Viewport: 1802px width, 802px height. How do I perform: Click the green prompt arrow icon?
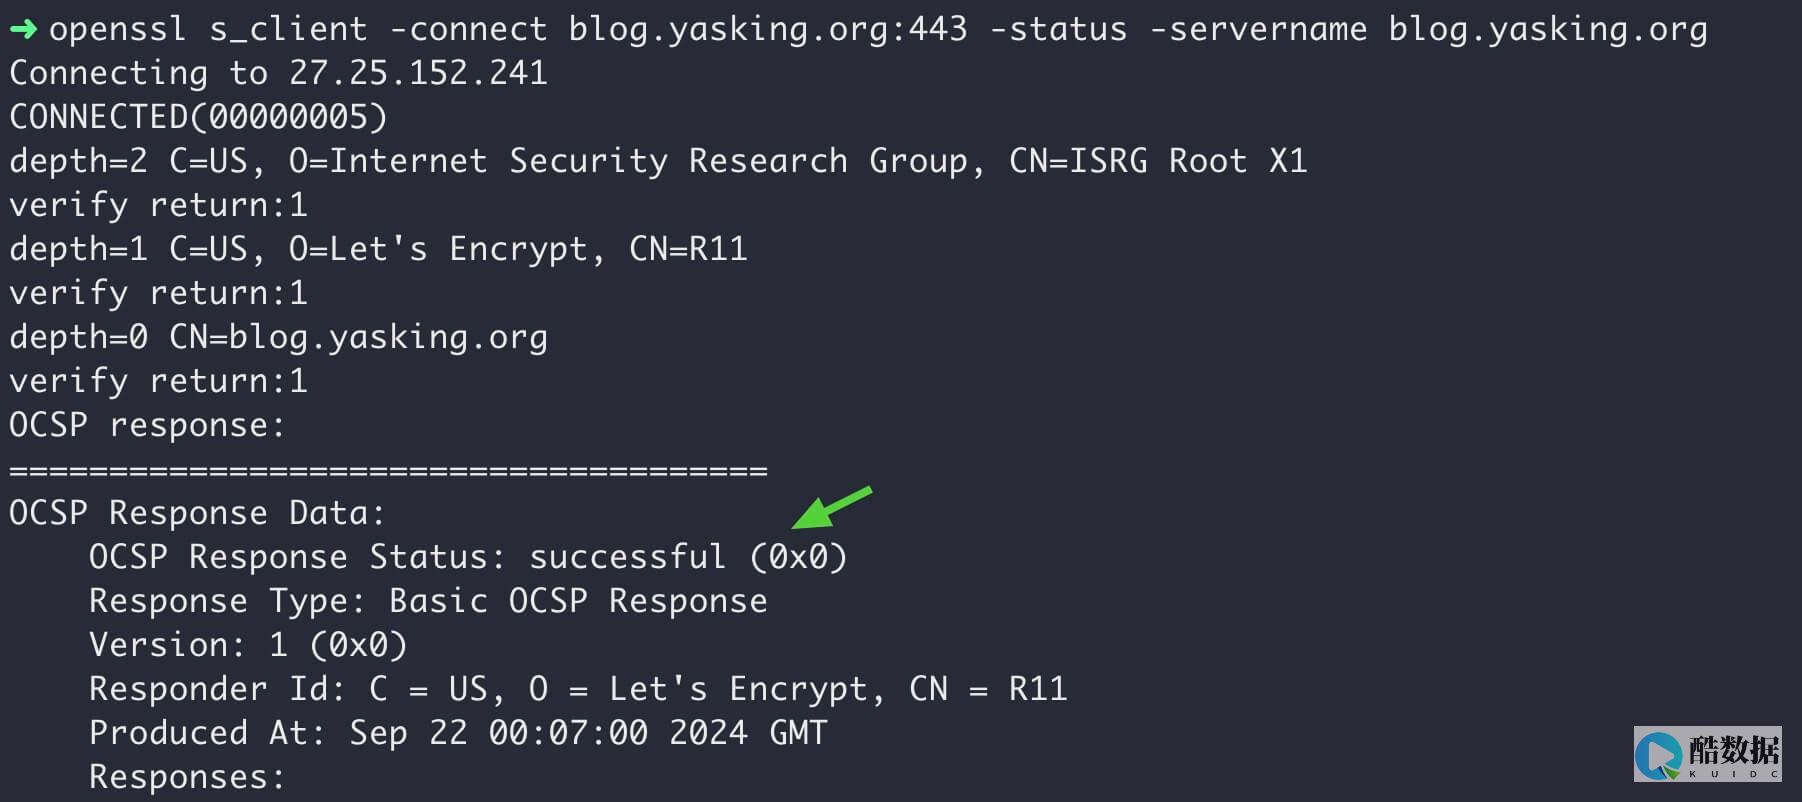(23, 30)
